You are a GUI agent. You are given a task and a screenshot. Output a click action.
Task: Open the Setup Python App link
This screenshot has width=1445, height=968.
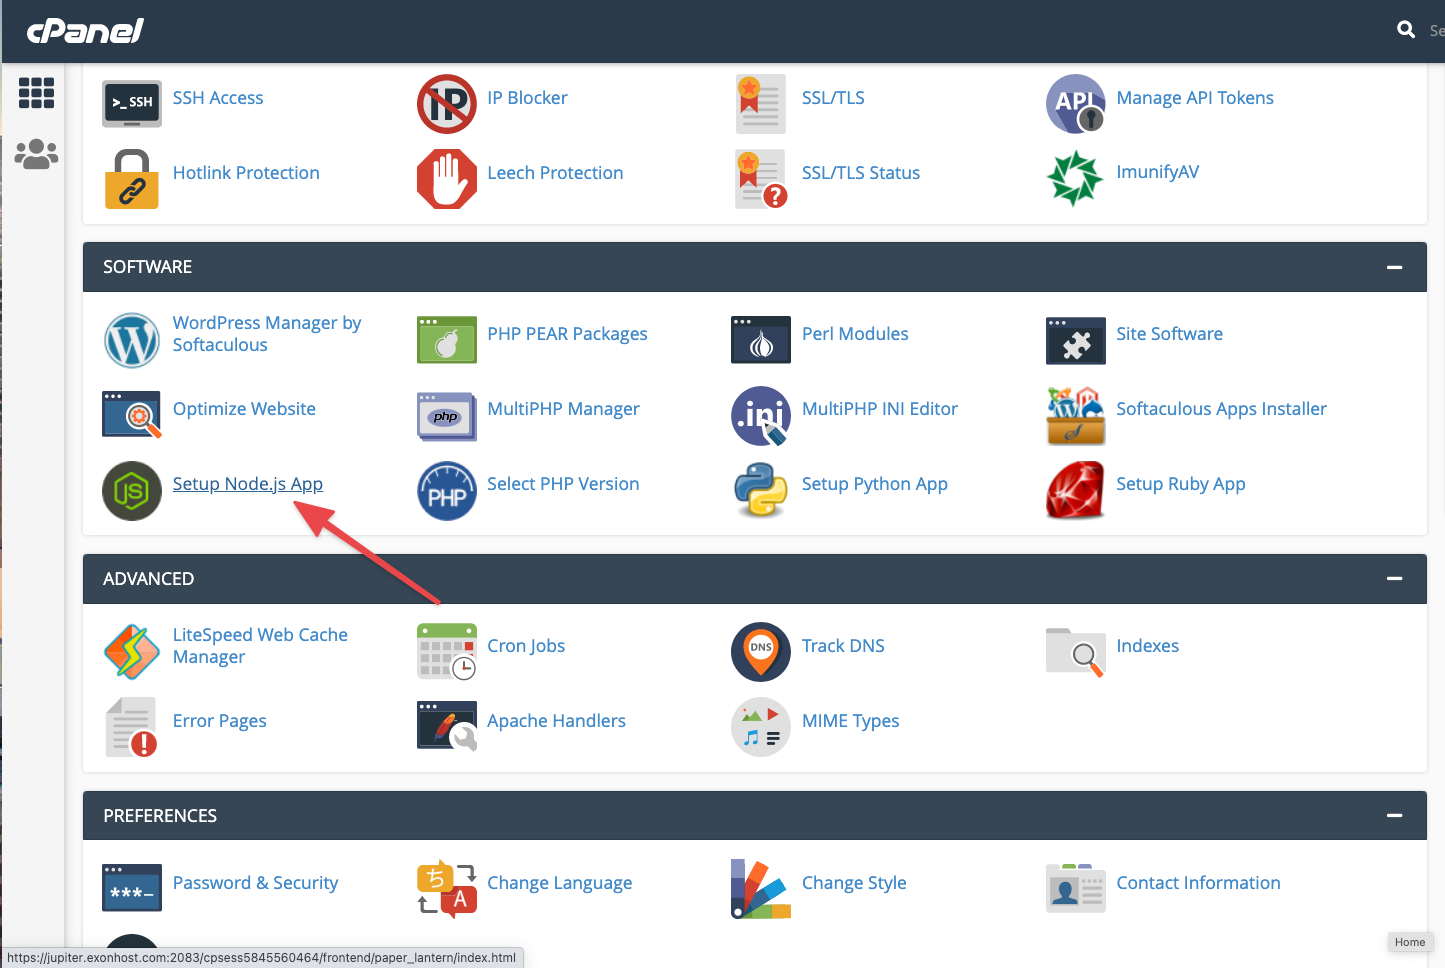click(x=875, y=484)
